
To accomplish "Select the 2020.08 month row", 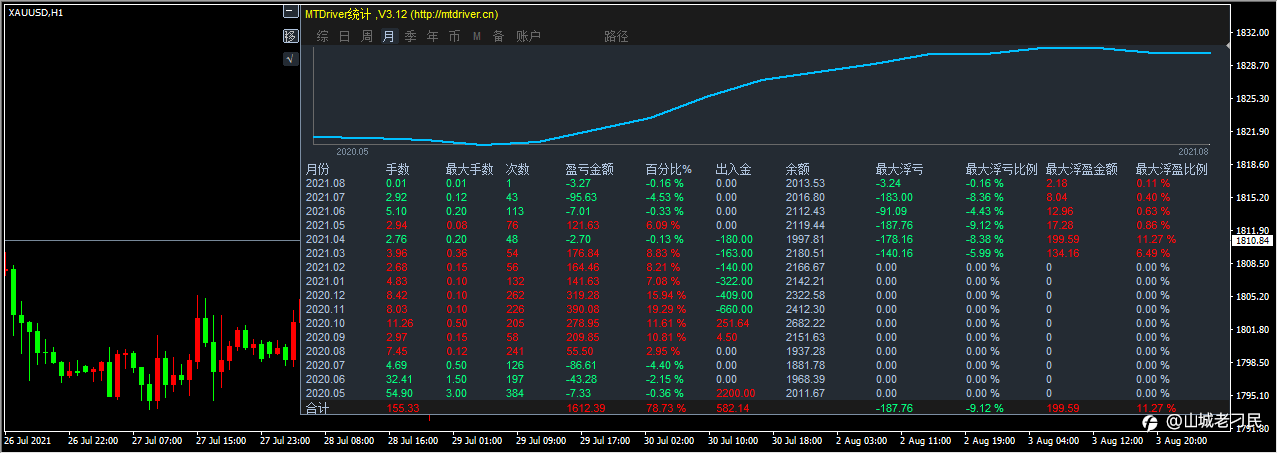I will [x=765, y=352].
